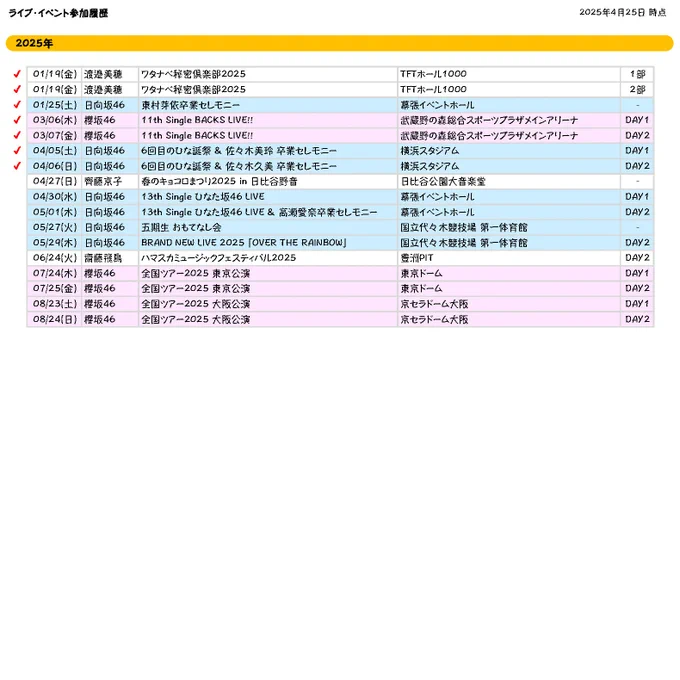Select the 04/27(日) date cell
The image size is (680, 680).
tap(55, 181)
